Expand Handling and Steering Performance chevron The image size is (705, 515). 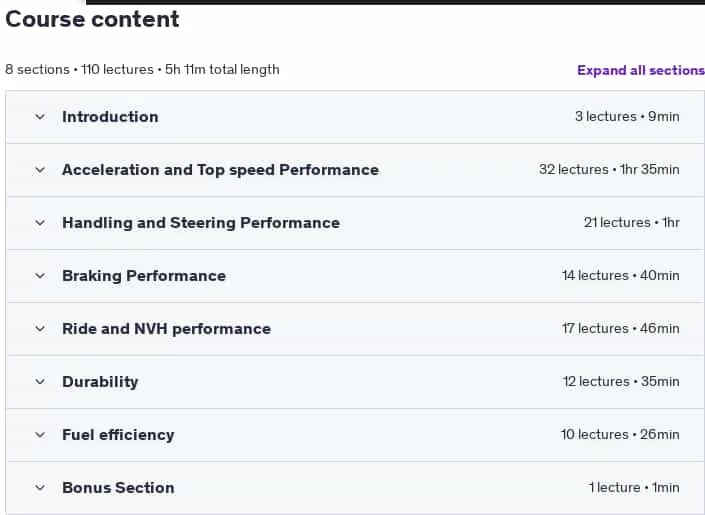(40, 223)
